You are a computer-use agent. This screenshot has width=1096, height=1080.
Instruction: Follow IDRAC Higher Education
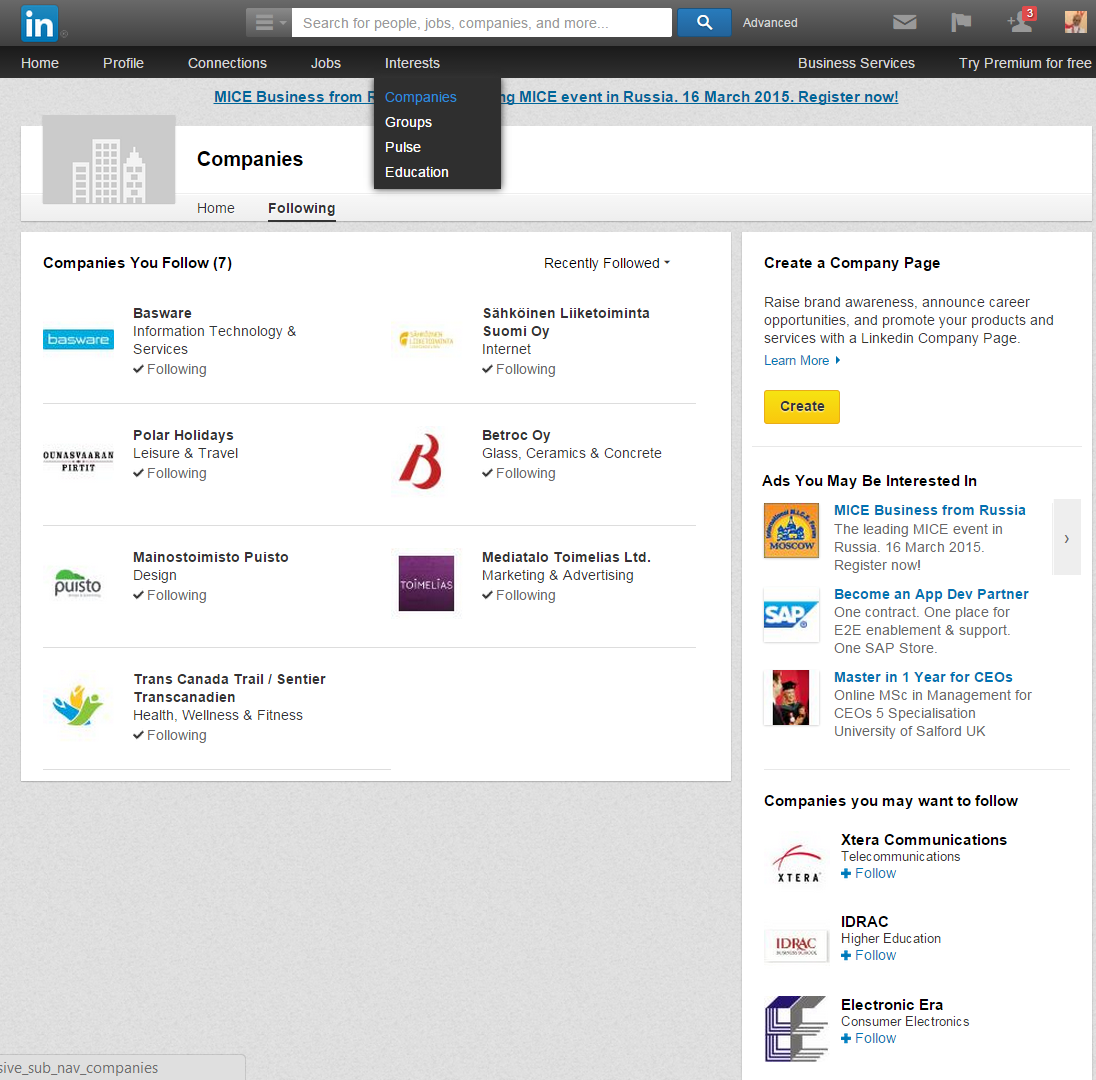pos(868,955)
